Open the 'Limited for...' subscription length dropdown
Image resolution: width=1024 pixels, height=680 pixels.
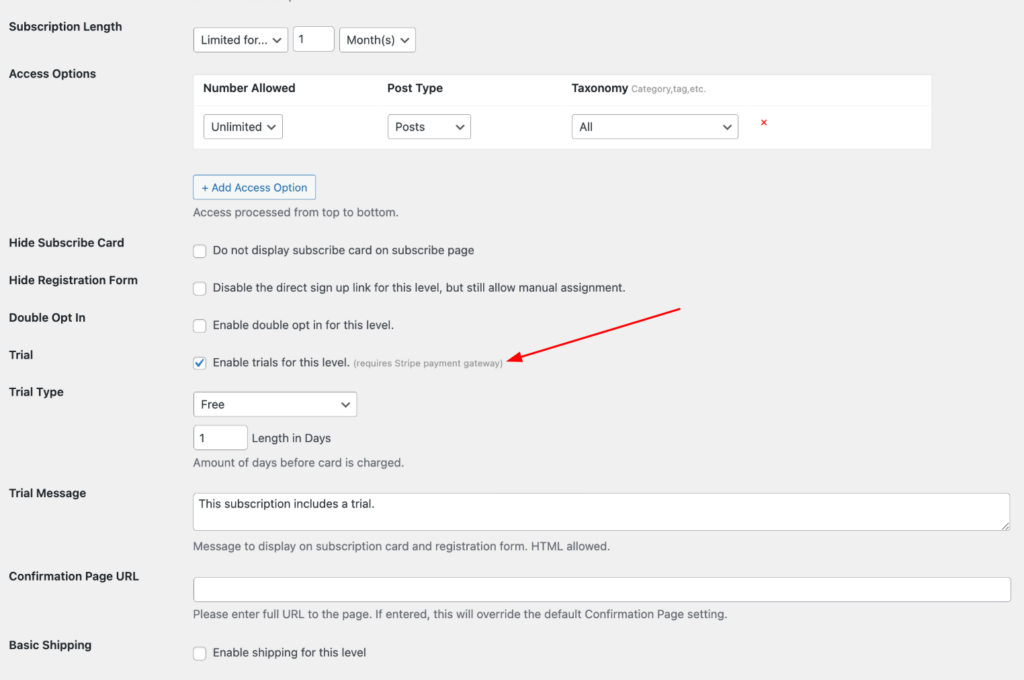point(240,40)
